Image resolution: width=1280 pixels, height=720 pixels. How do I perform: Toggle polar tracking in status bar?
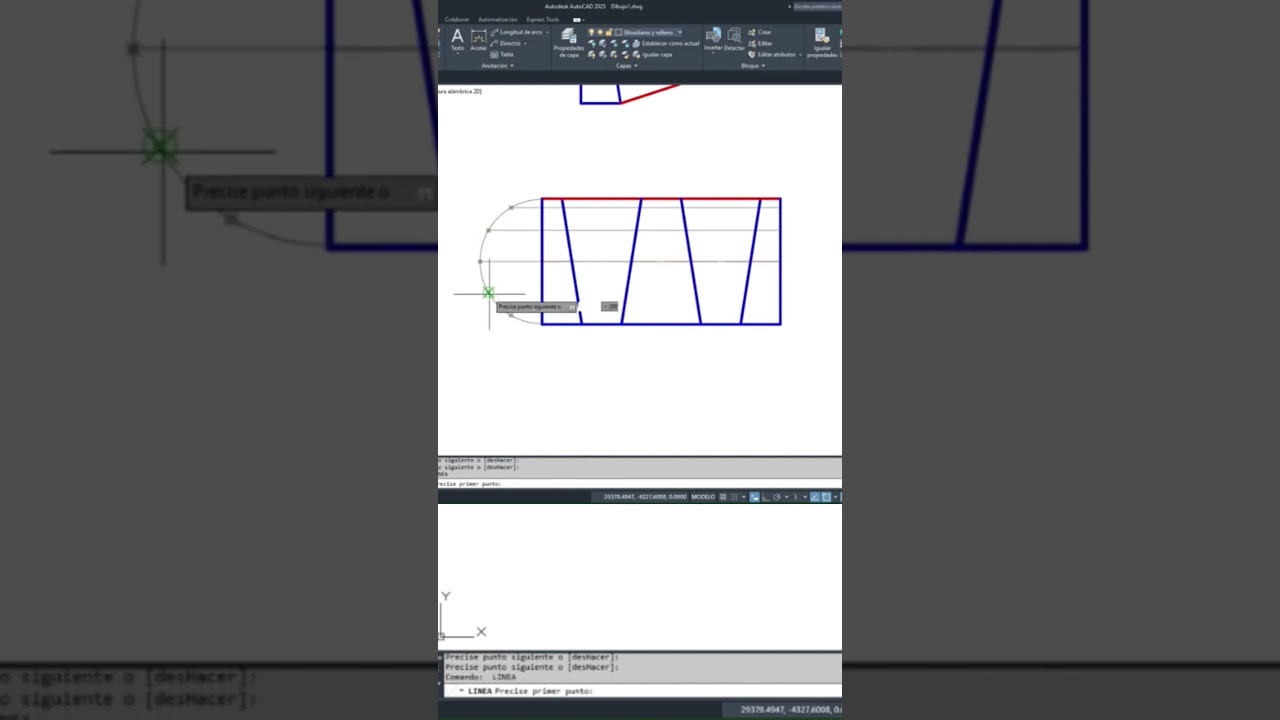777,496
